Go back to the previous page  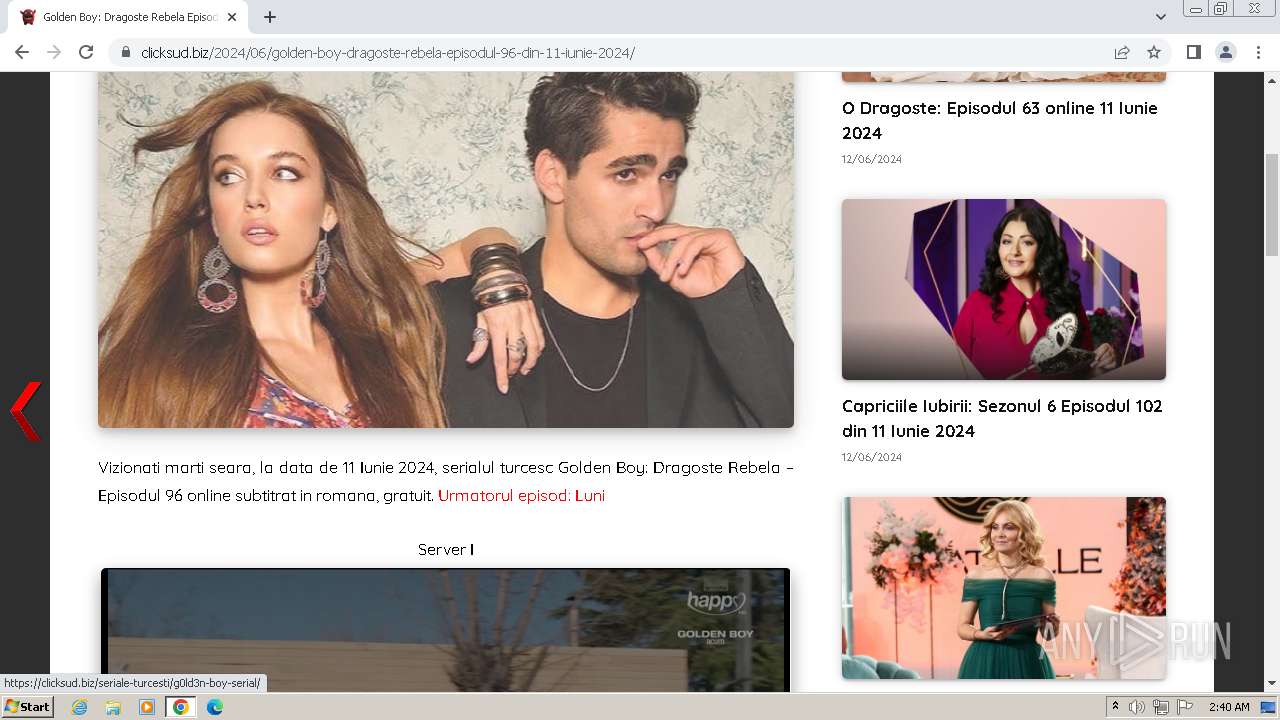click(x=22, y=52)
